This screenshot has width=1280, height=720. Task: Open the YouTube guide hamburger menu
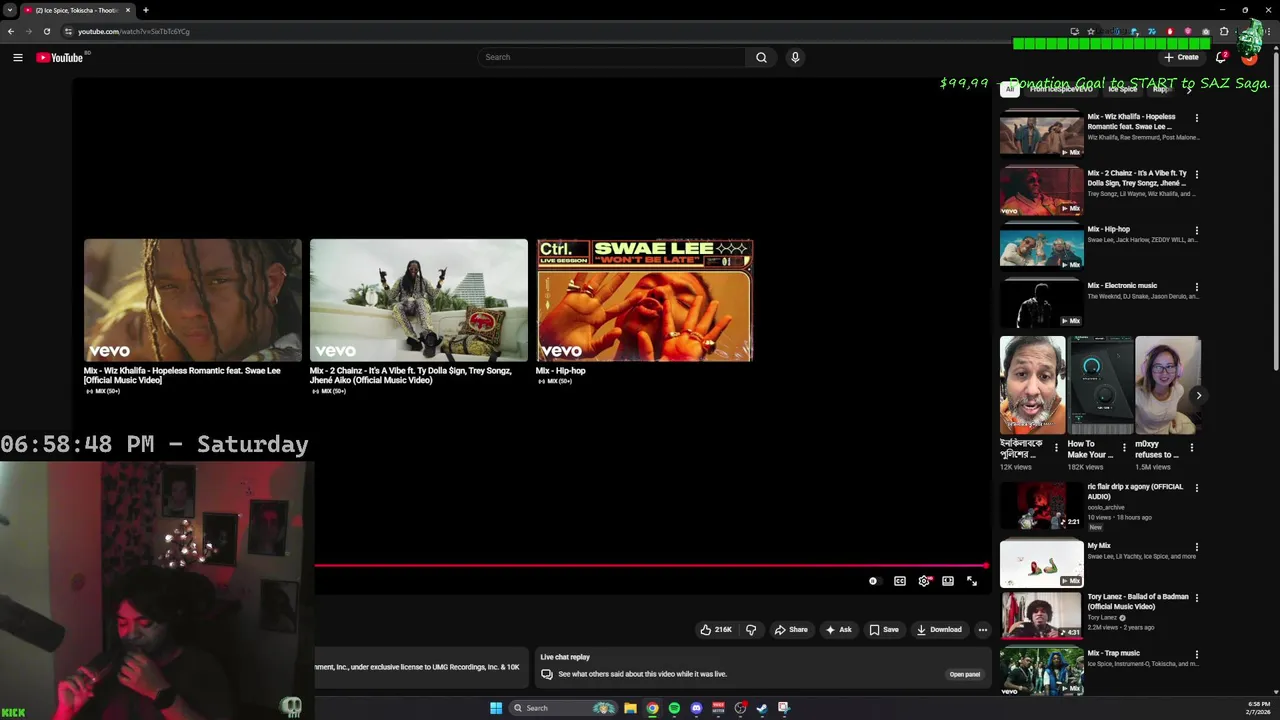18,57
